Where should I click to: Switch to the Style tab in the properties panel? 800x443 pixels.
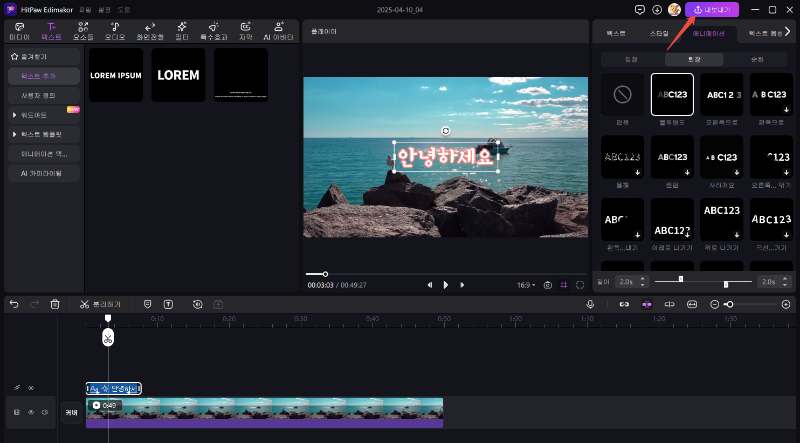(x=659, y=33)
